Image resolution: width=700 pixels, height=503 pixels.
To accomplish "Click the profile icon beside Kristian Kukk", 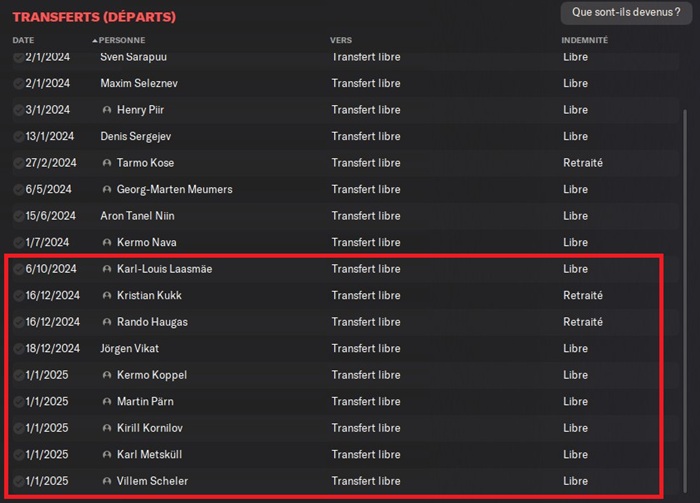I will pyautogui.click(x=107, y=296).
